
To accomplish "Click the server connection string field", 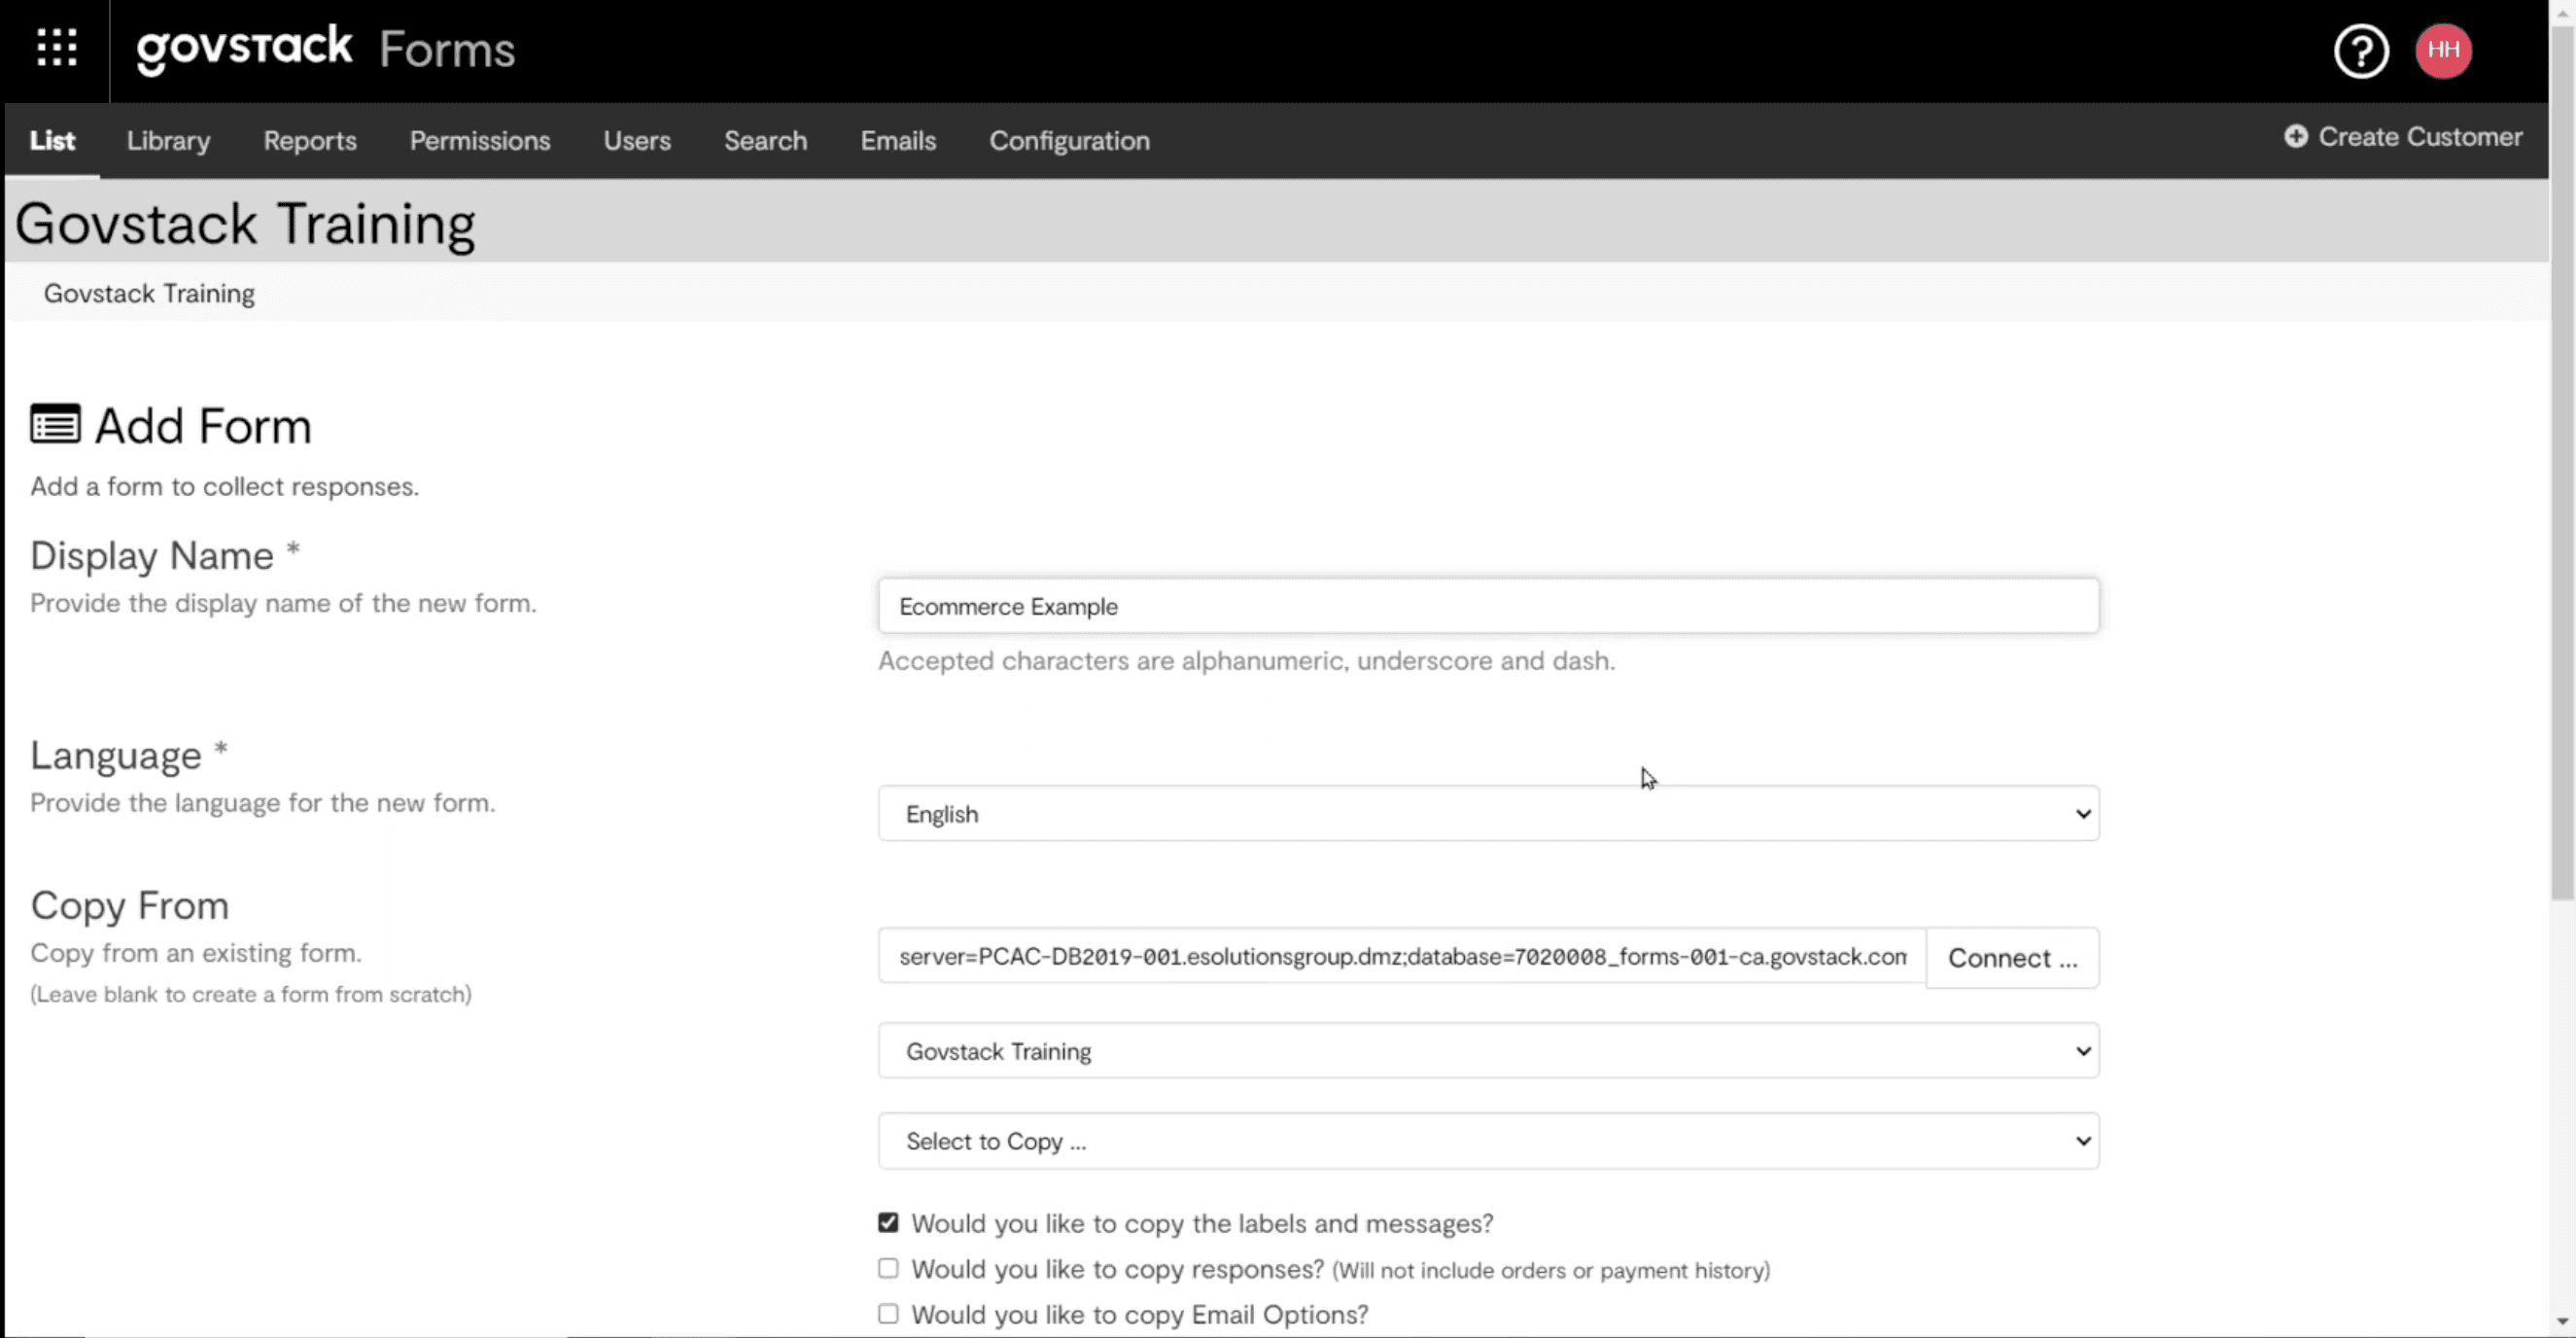I will [x=1402, y=957].
